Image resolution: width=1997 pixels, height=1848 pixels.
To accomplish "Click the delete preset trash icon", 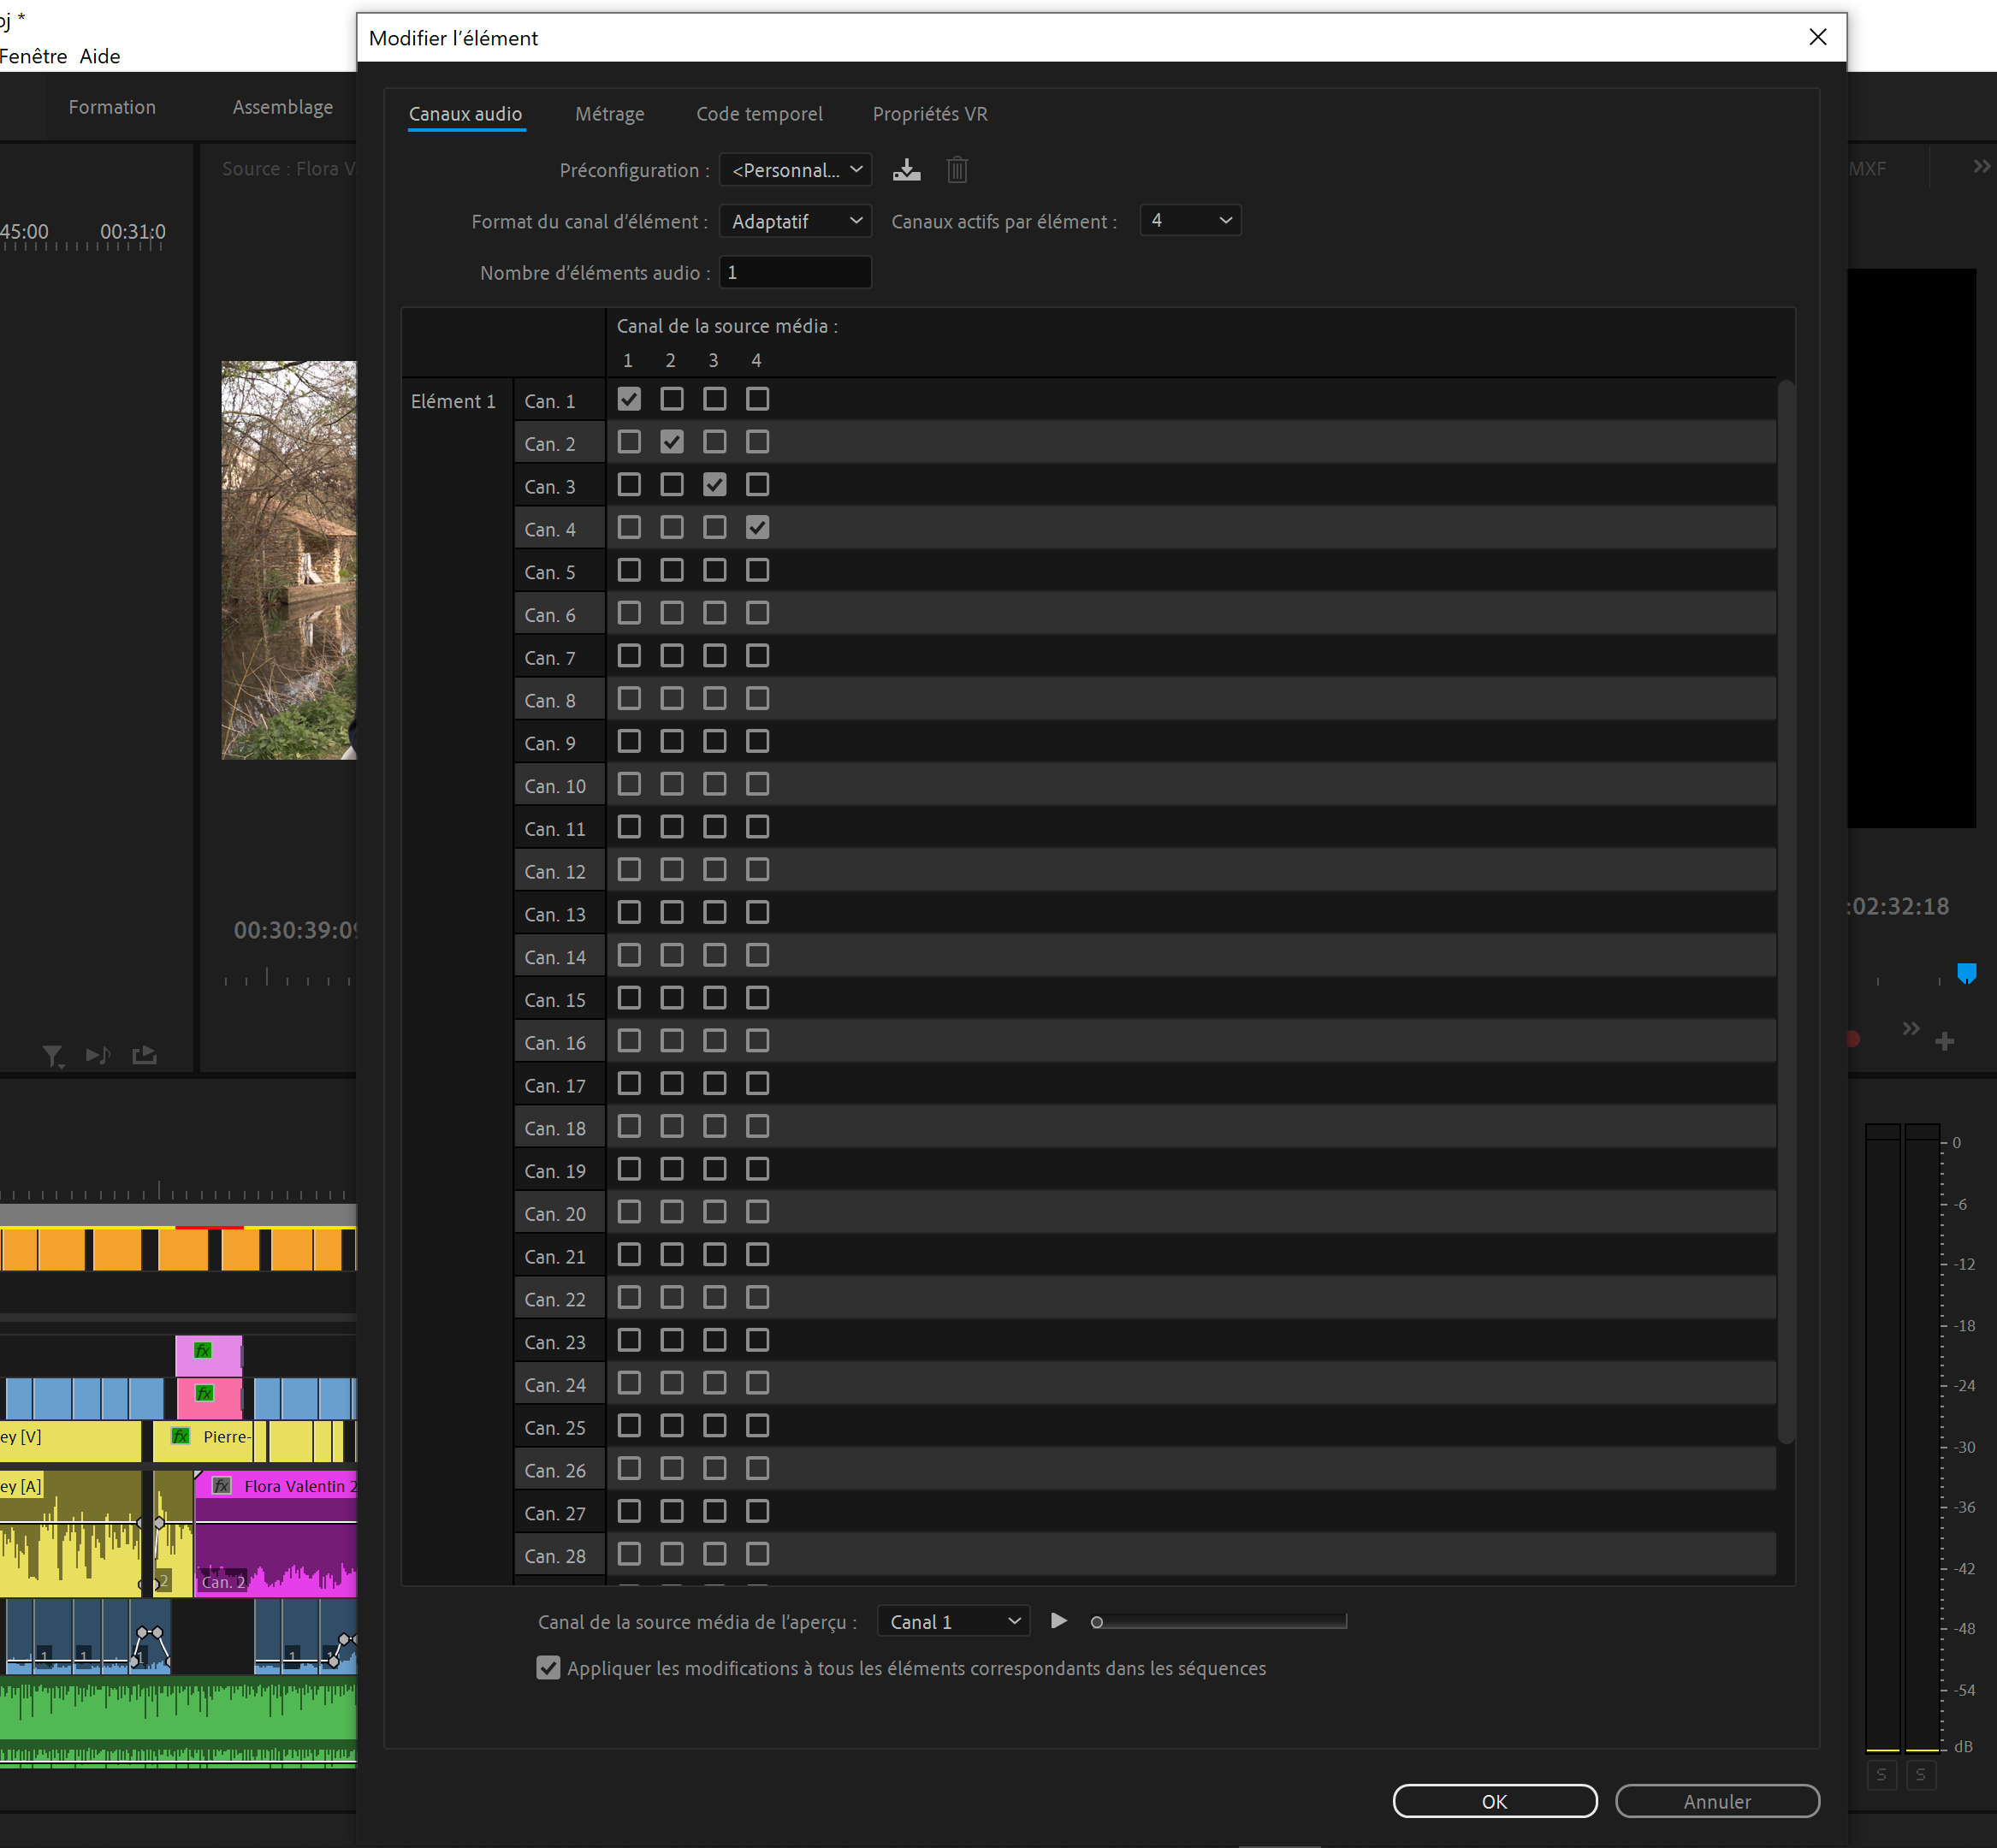I will (x=957, y=170).
